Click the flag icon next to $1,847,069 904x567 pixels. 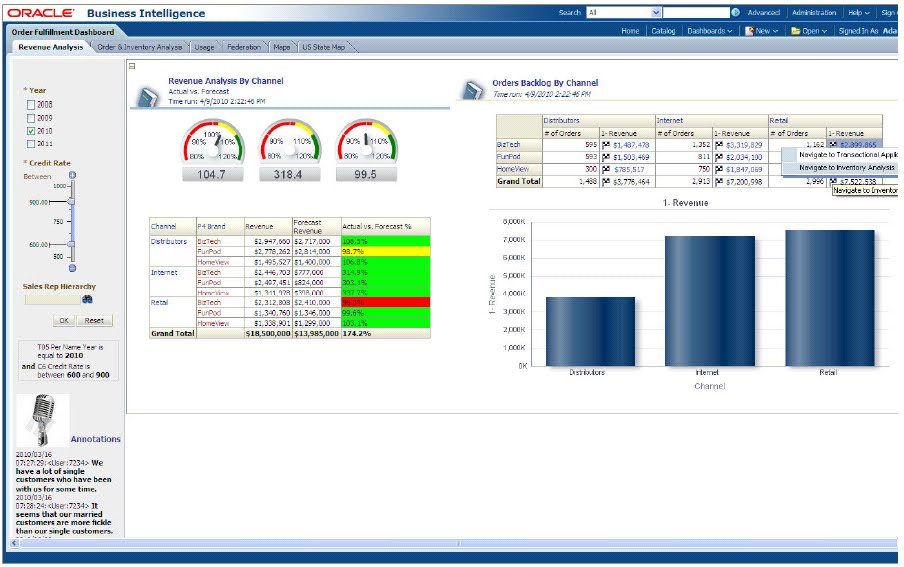[719, 169]
